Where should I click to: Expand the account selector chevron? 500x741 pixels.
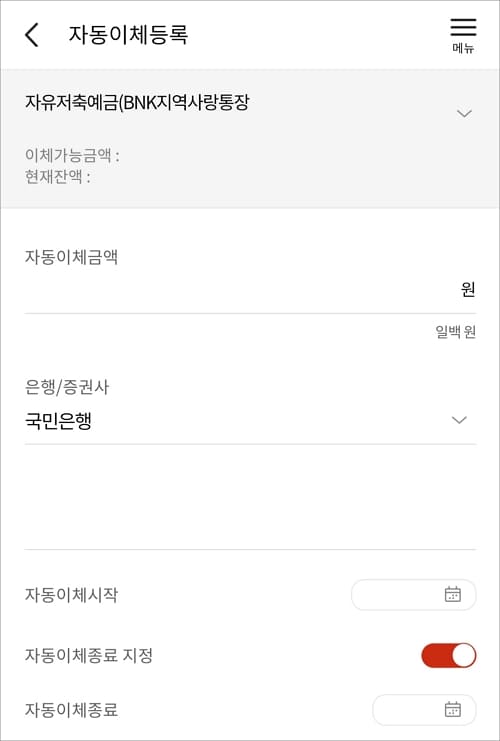[465, 113]
